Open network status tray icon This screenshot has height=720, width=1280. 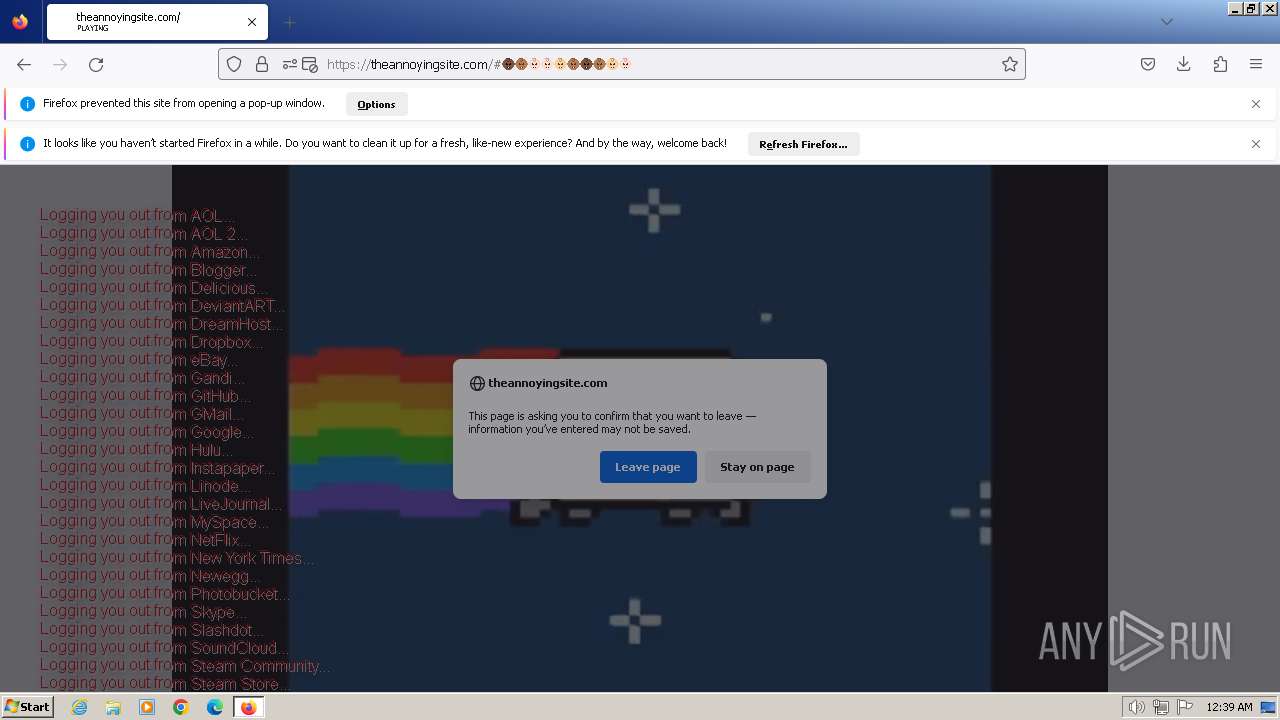click(x=1161, y=707)
